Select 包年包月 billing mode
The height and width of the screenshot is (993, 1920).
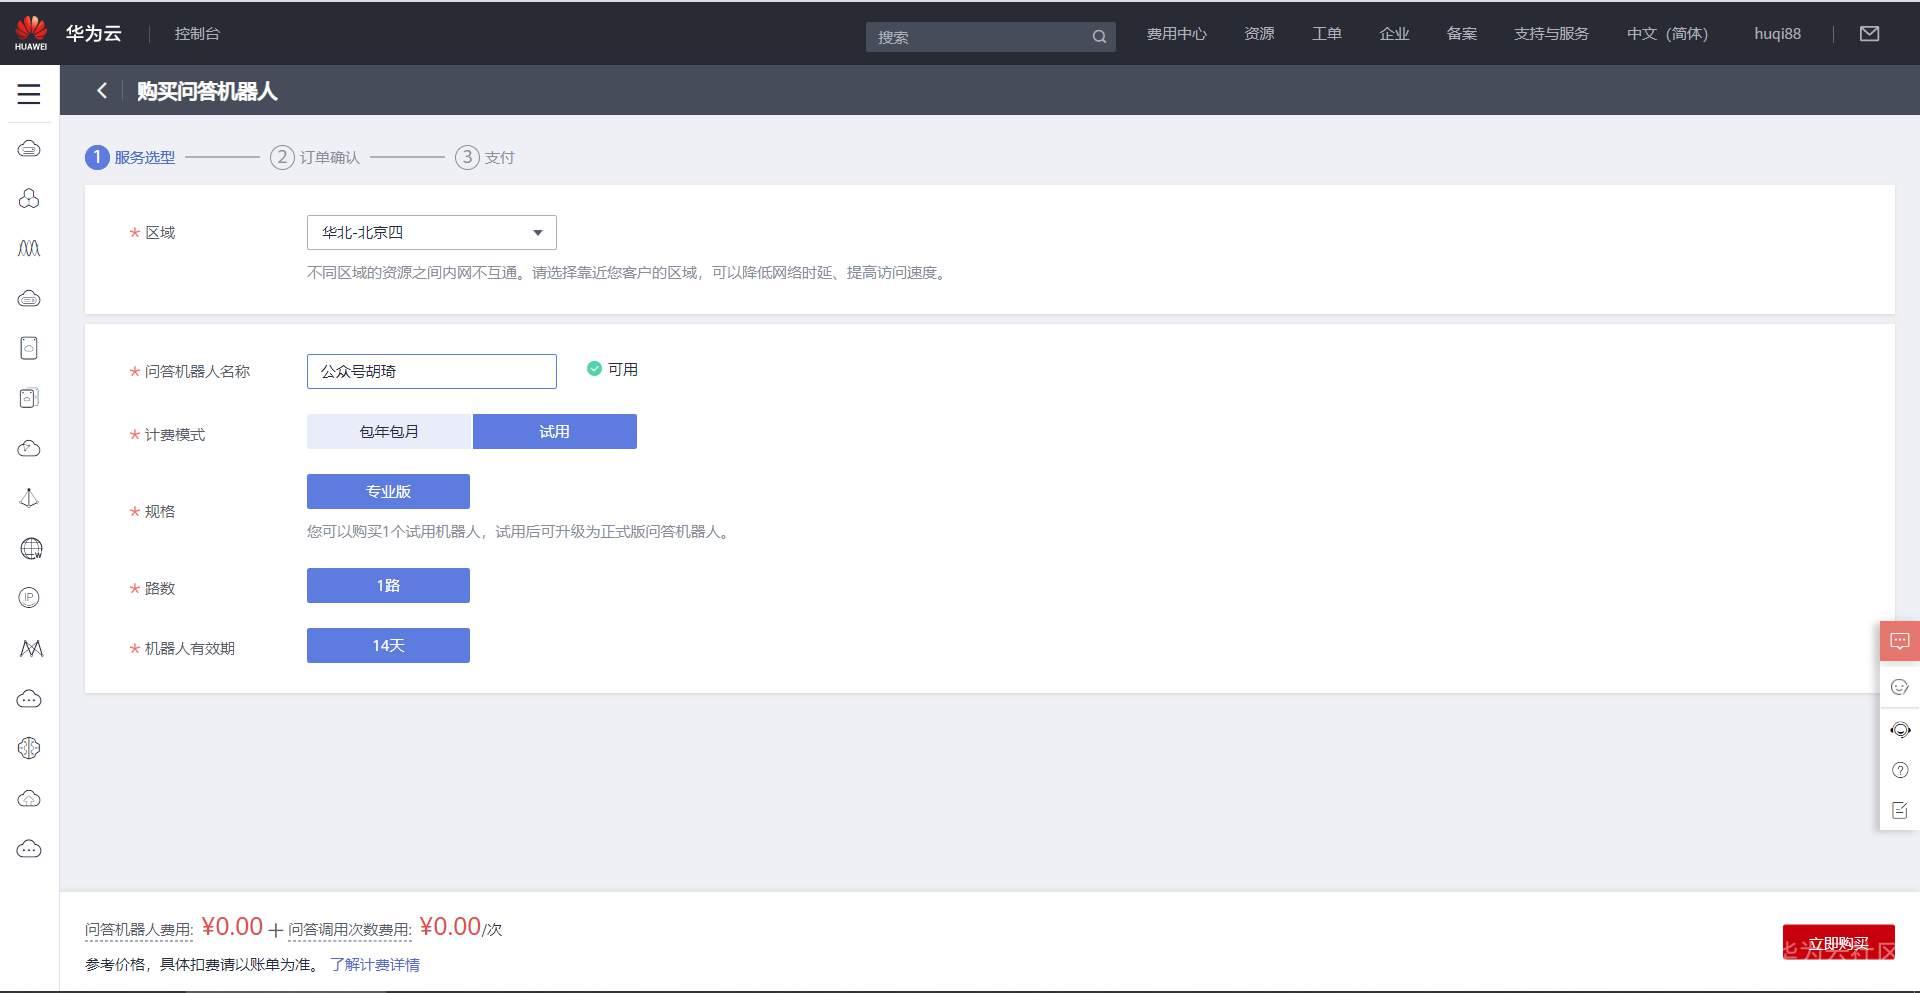[x=388, y=432]
